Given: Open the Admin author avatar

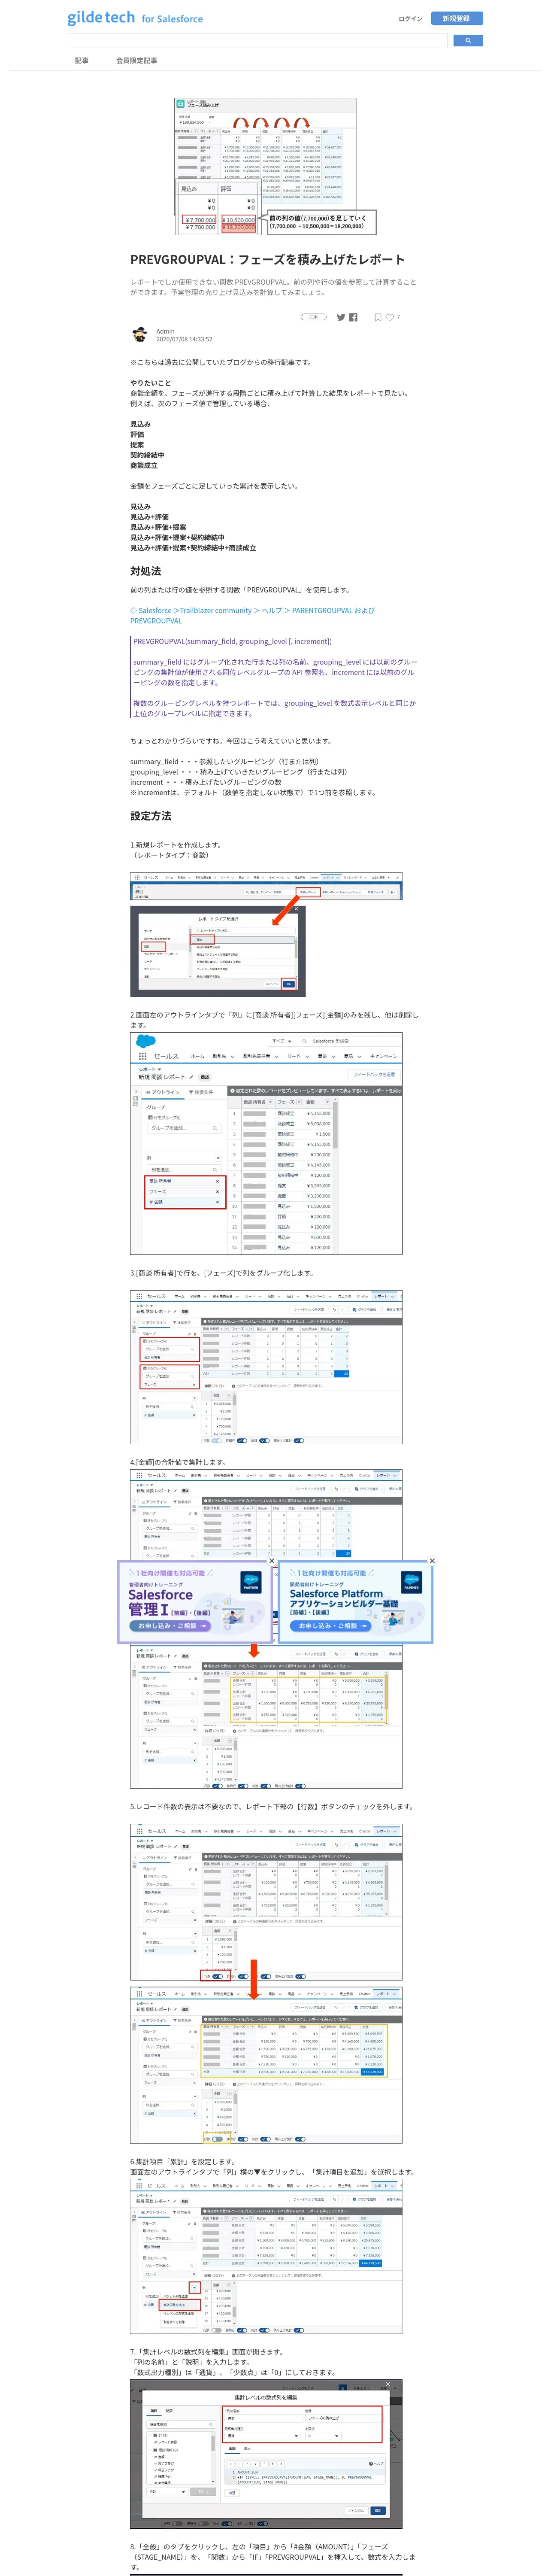Looking at the screenshot, I should pyautogui.click(x=140, y=335).
